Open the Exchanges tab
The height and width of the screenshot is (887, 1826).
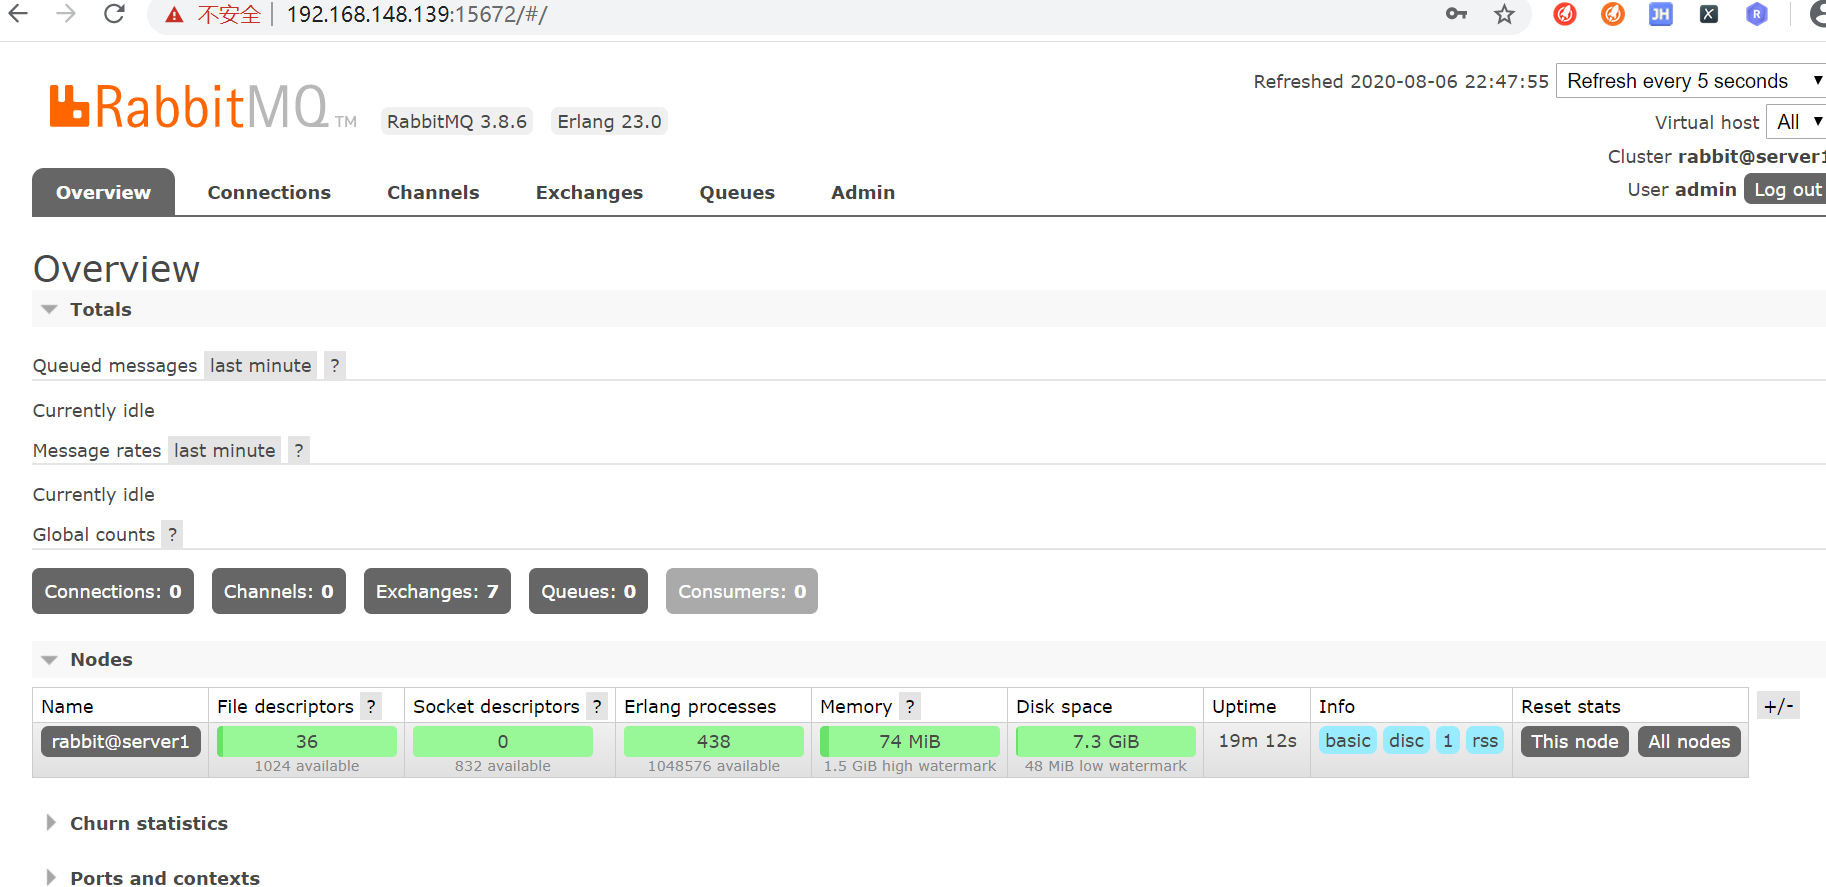(x=589, y=192)
